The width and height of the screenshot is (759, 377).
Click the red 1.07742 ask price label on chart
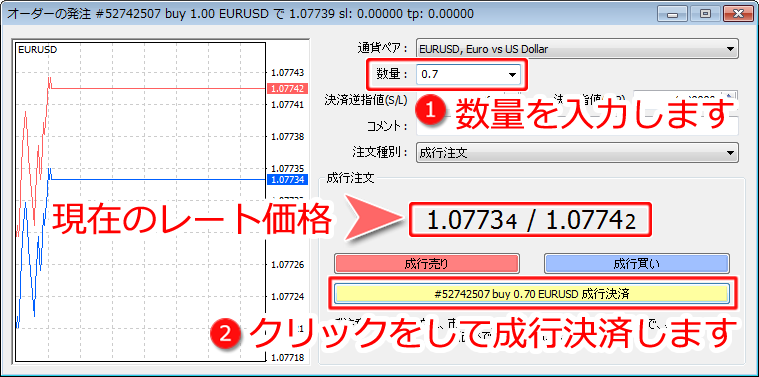(x=288, y=89)
